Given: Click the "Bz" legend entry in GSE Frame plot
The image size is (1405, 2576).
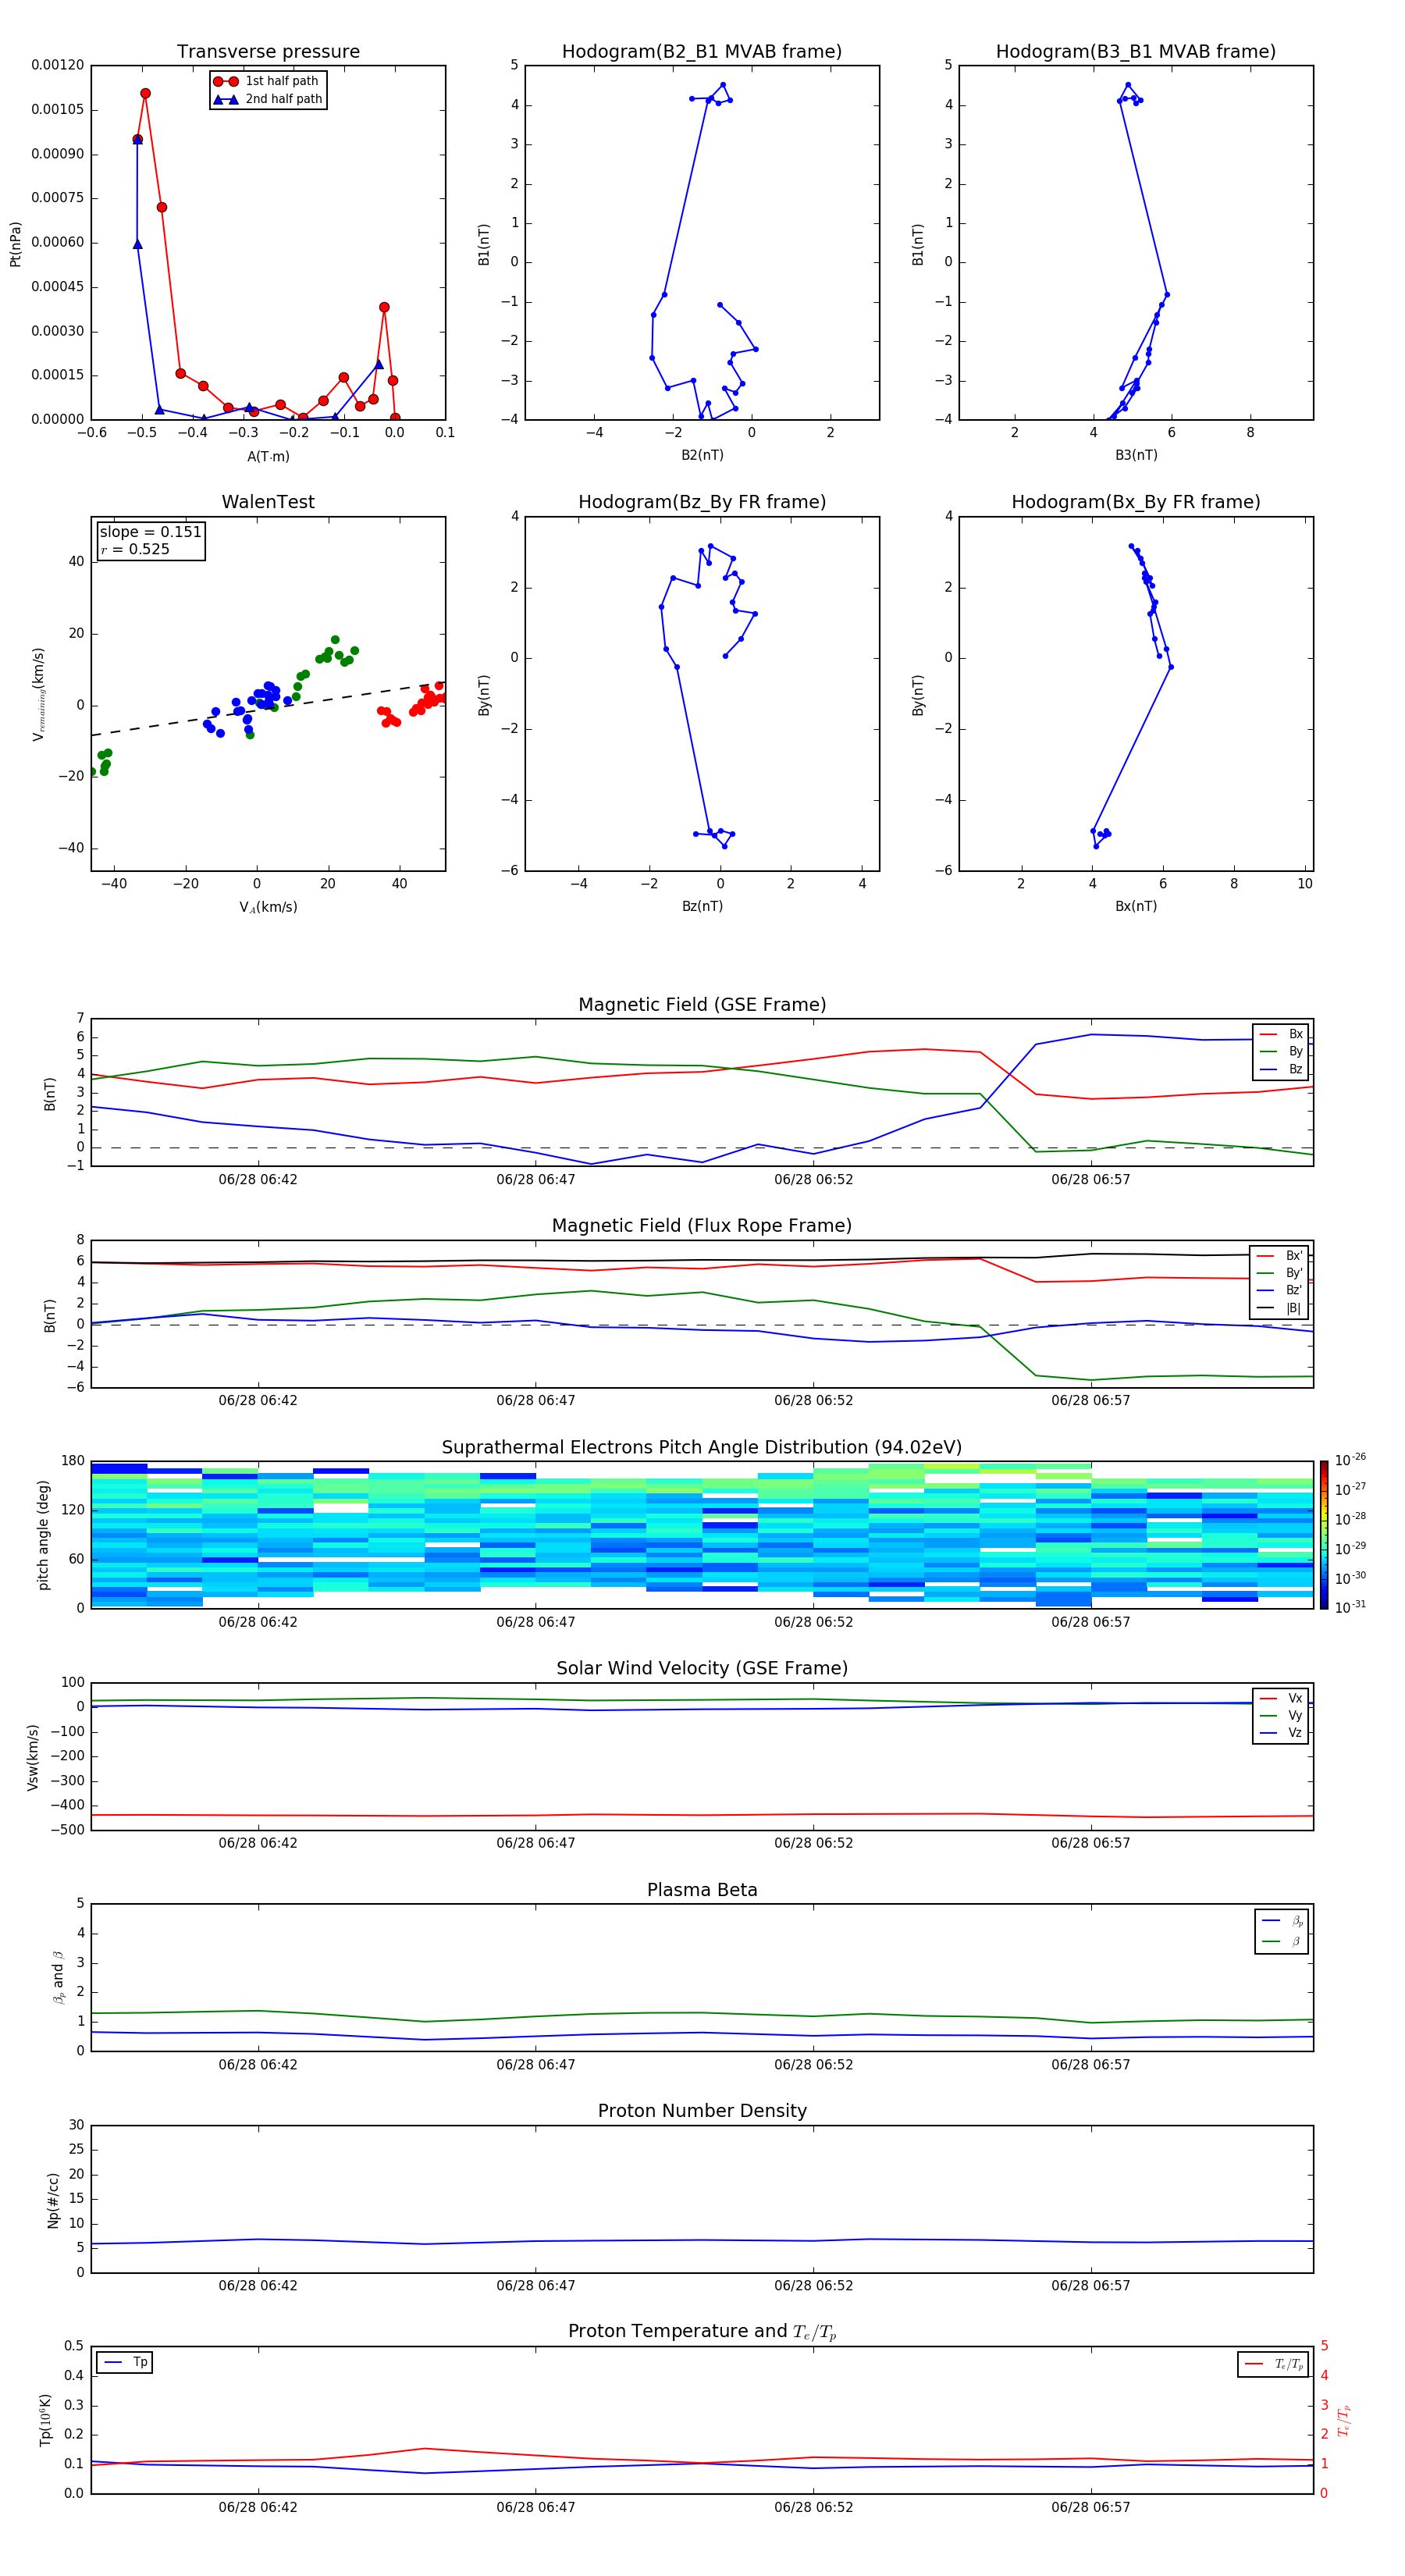Looking at the screenshot, I should coord(1281,1069).
